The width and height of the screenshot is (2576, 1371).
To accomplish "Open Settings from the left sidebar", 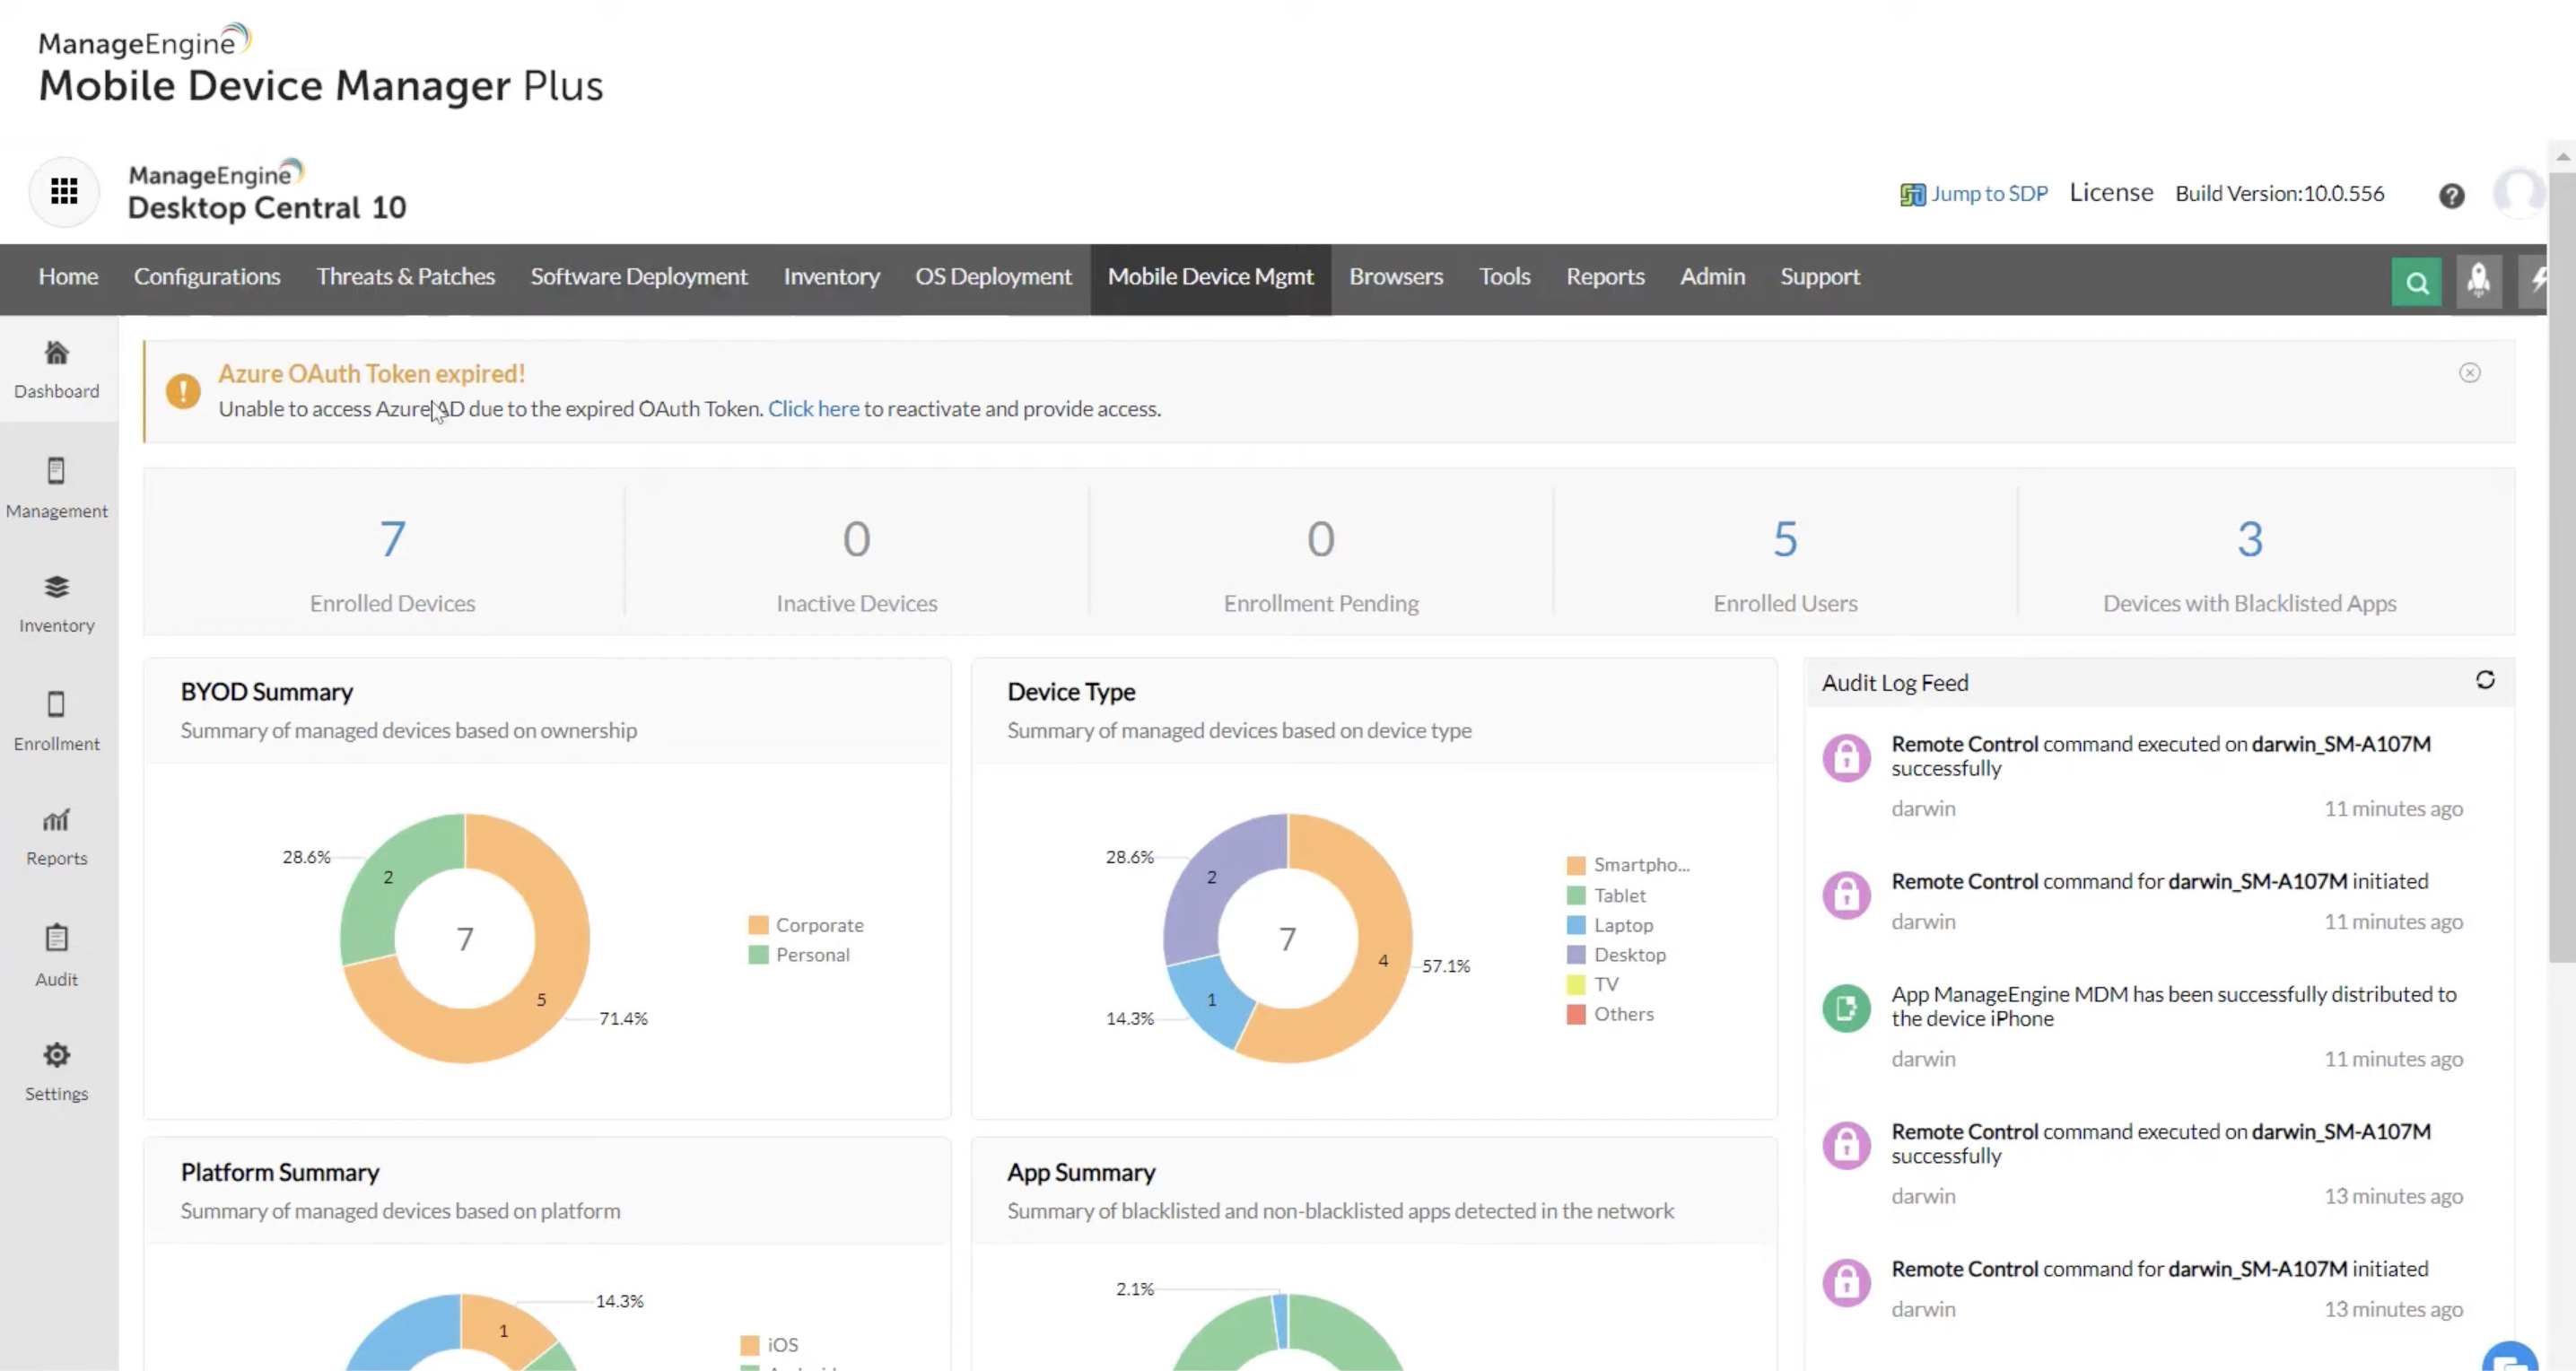I will [x=56, y=1071].
